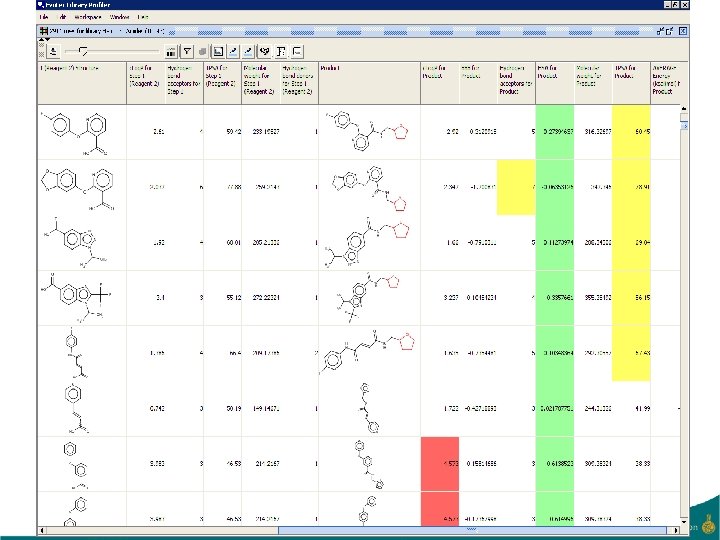Viewport: 720px width, 540px height.
Task: Click Hydrogen bond acceptors for Product header
Action: point(516,83)
